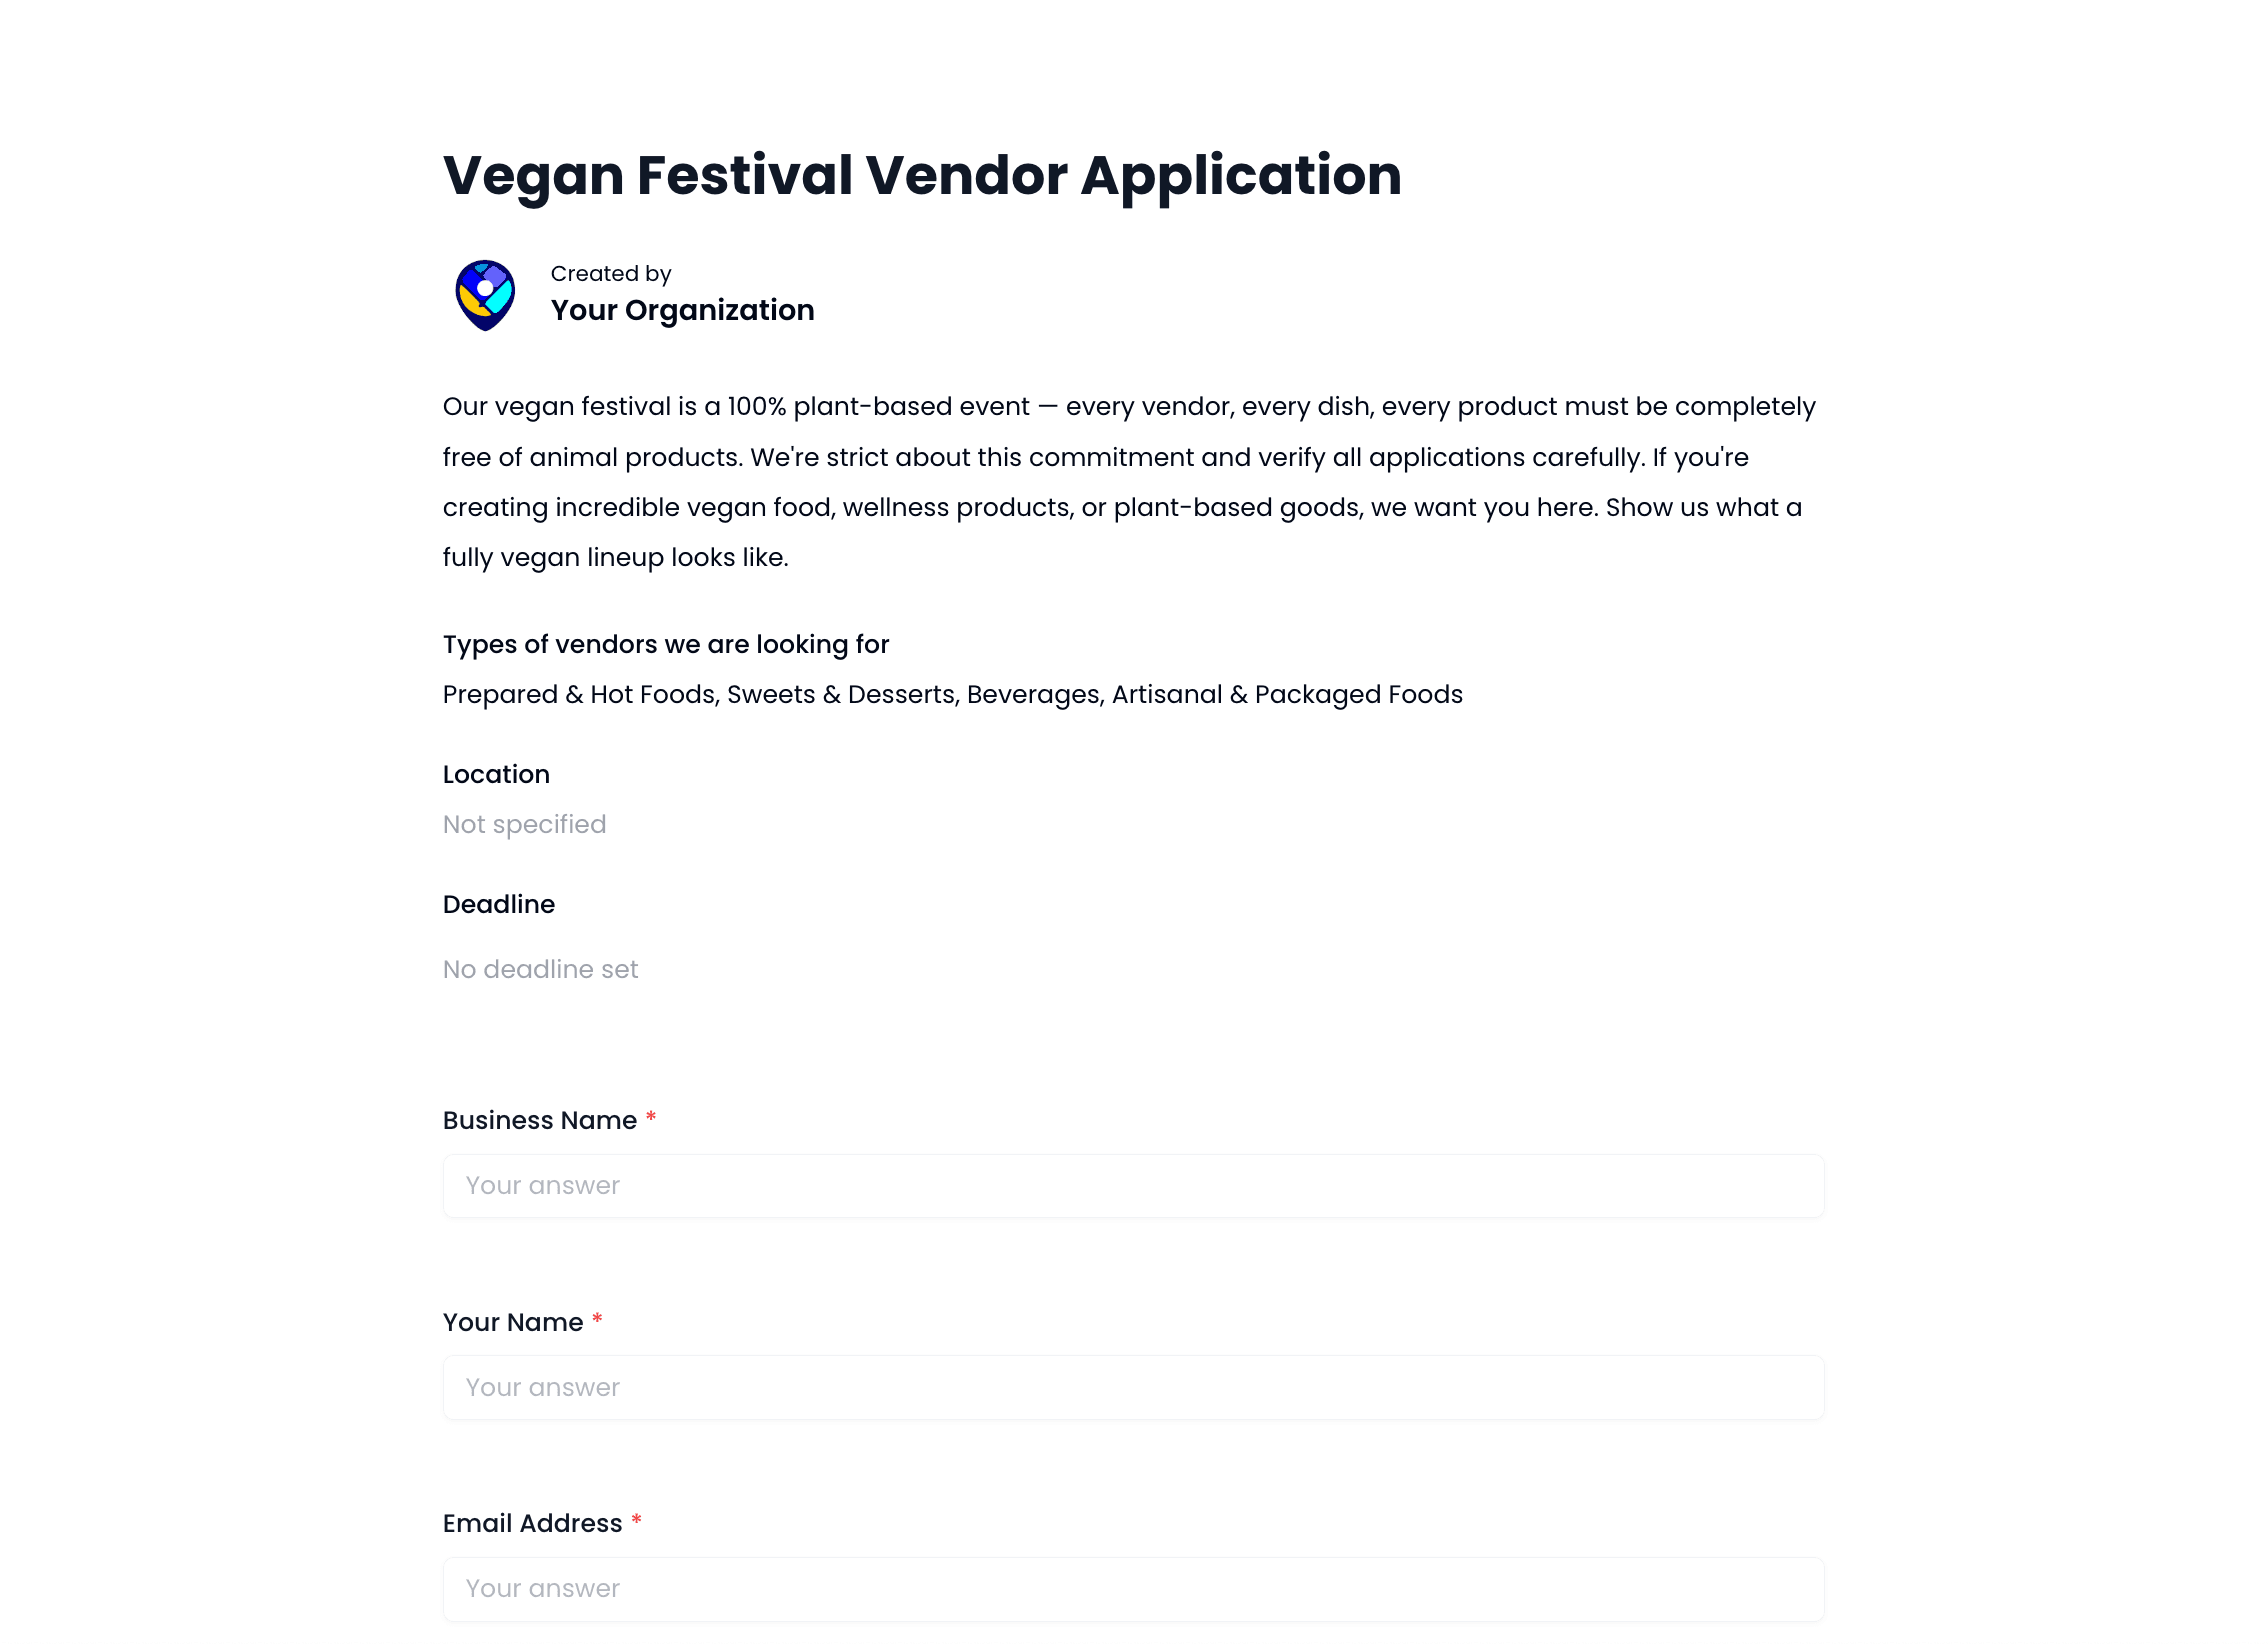The height and width of the screenshot is (1644, 2268).
Task: Focus the Business Name answer field
Action: click(1132, 1185)
